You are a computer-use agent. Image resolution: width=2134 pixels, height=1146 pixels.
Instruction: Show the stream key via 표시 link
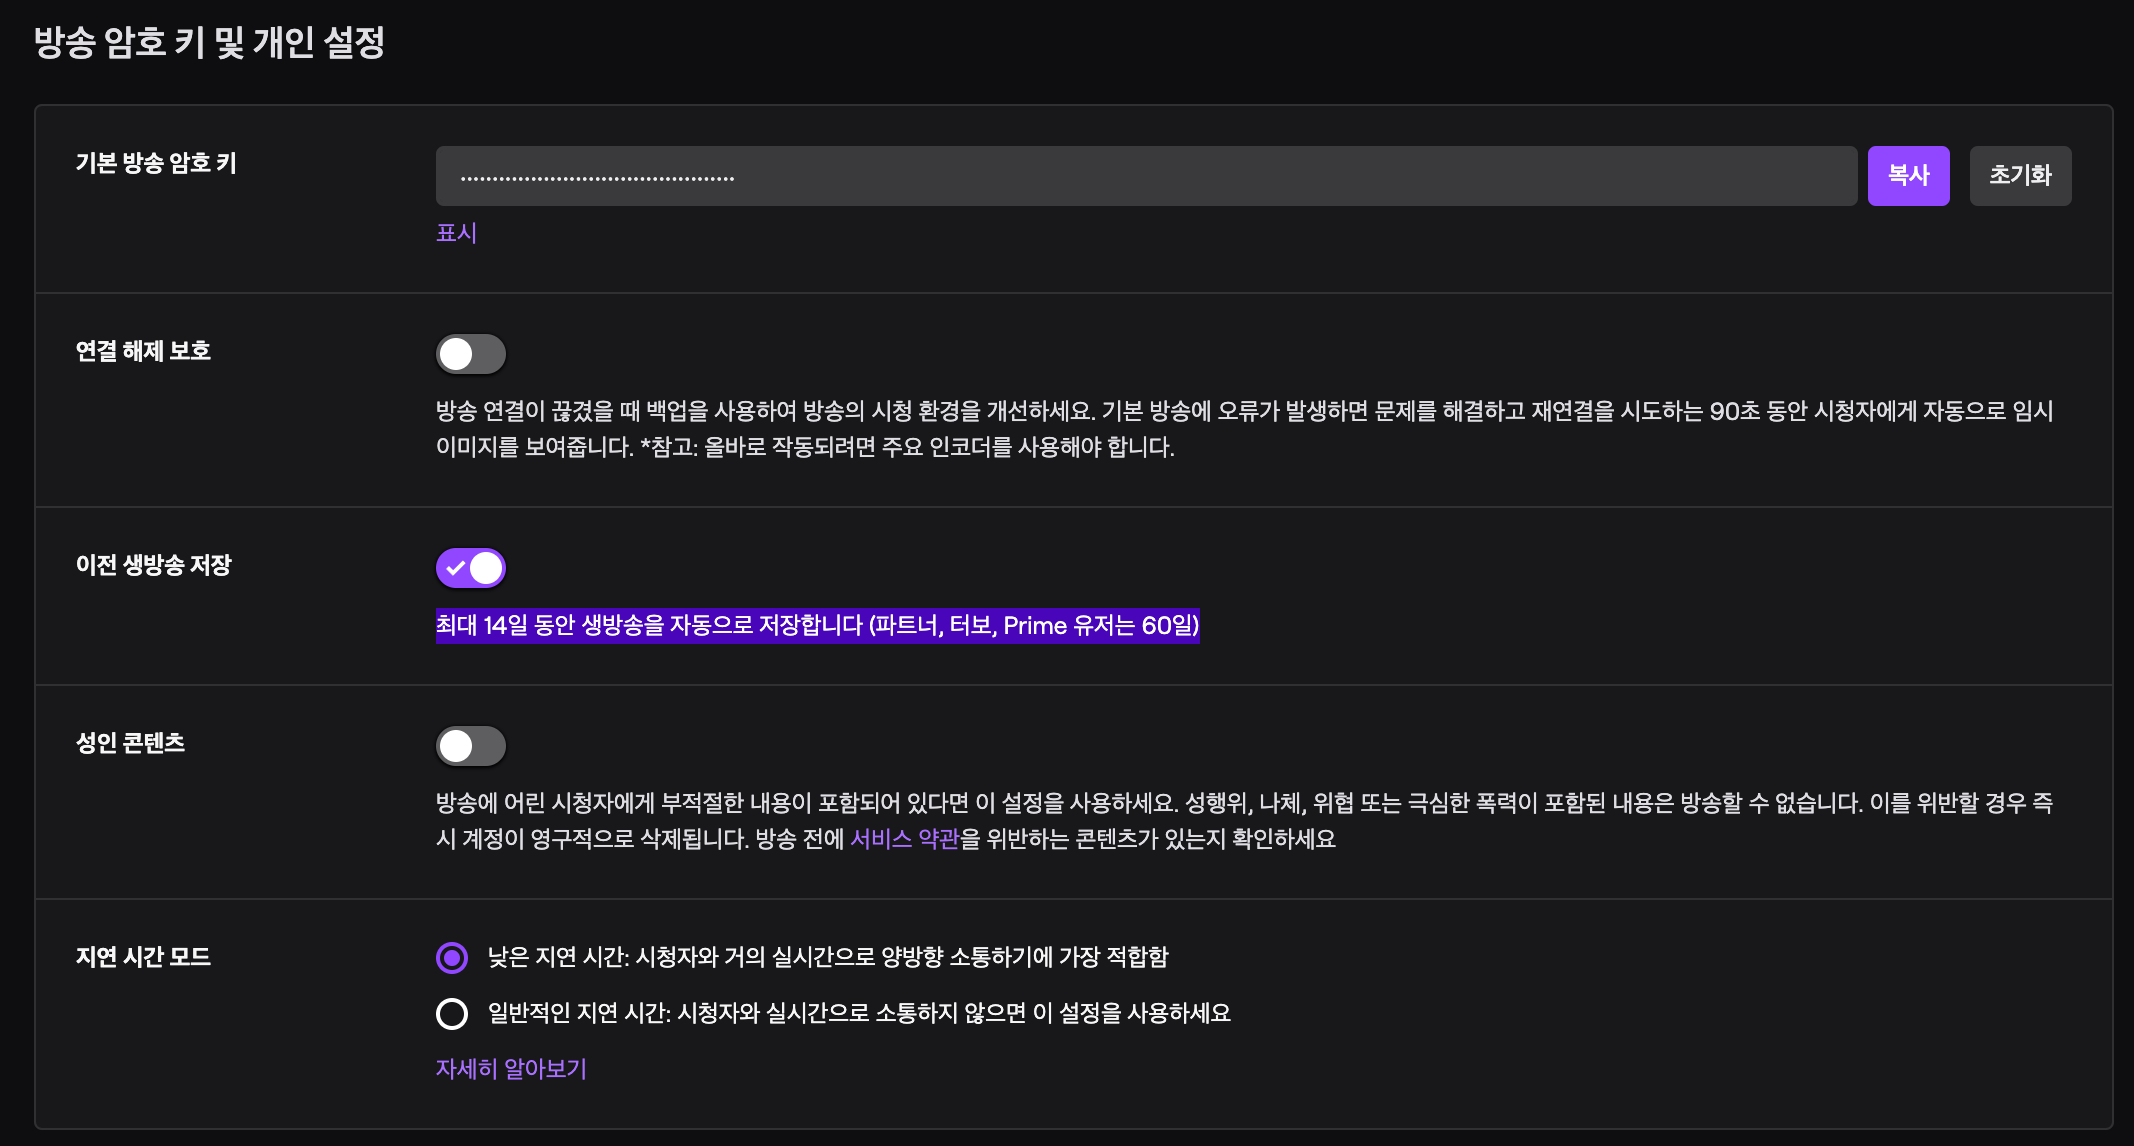[x=456, y=233]
